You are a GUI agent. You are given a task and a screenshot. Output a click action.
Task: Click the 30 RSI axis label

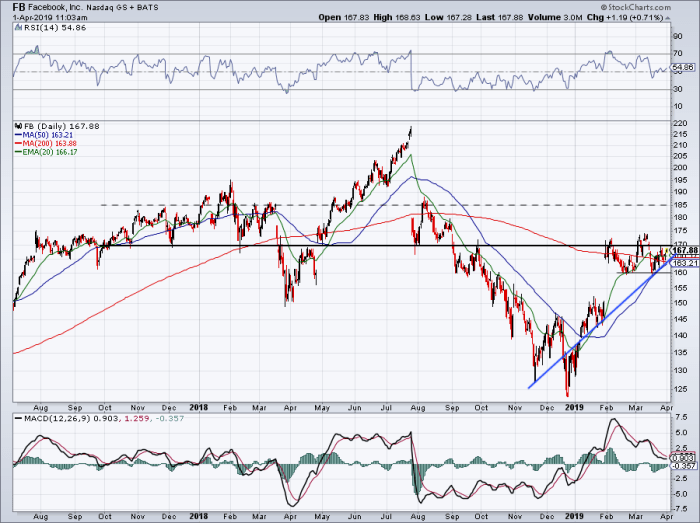point(678,89)
